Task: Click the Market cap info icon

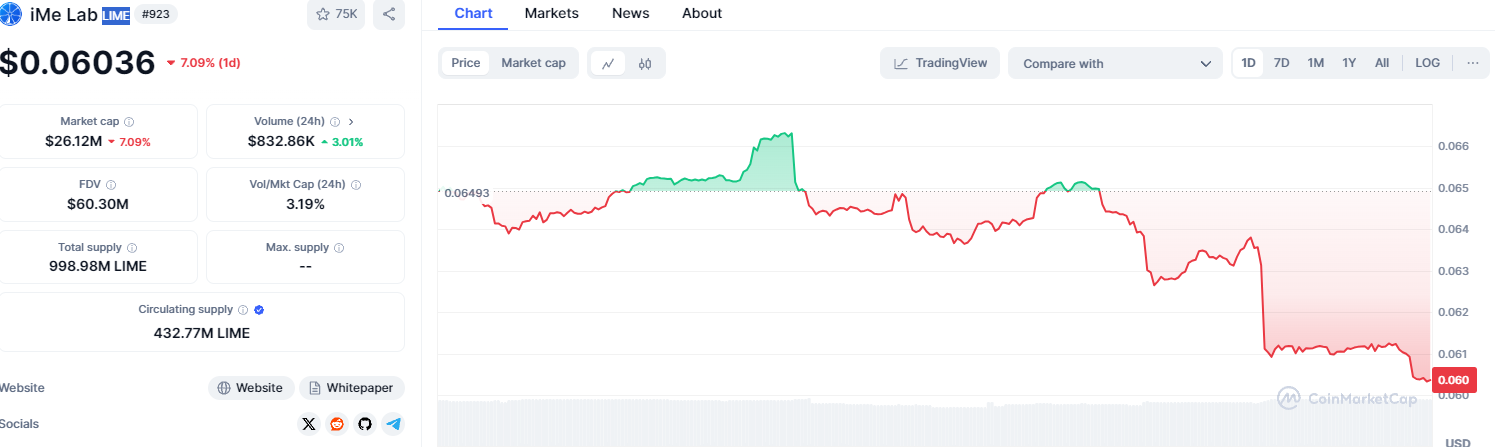Action: [x=130, y=122]
